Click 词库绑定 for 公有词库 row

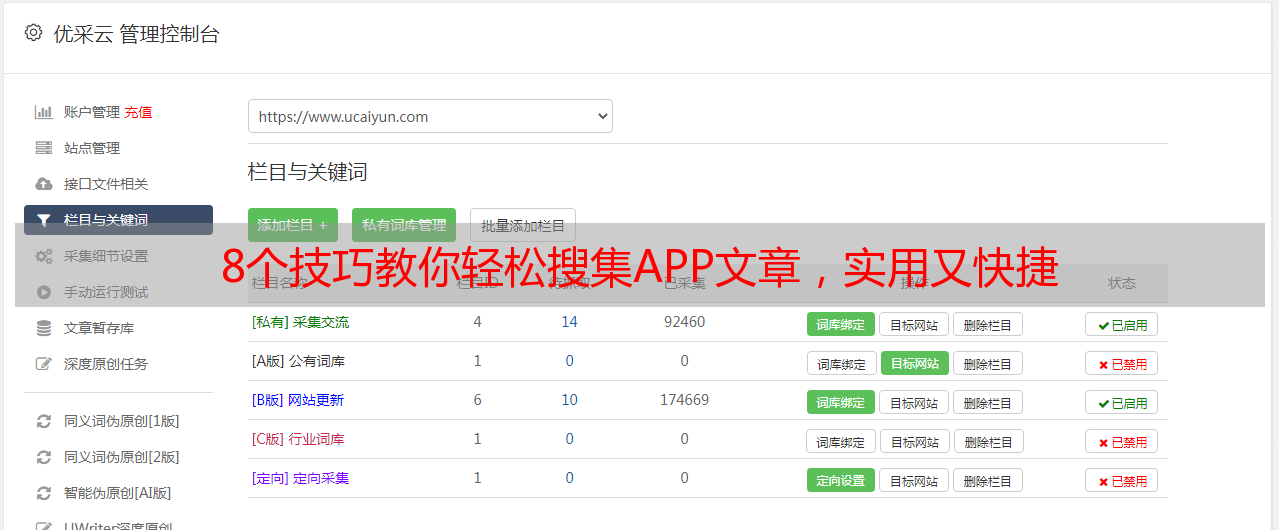pyautogui.click(x=841, y=363)
